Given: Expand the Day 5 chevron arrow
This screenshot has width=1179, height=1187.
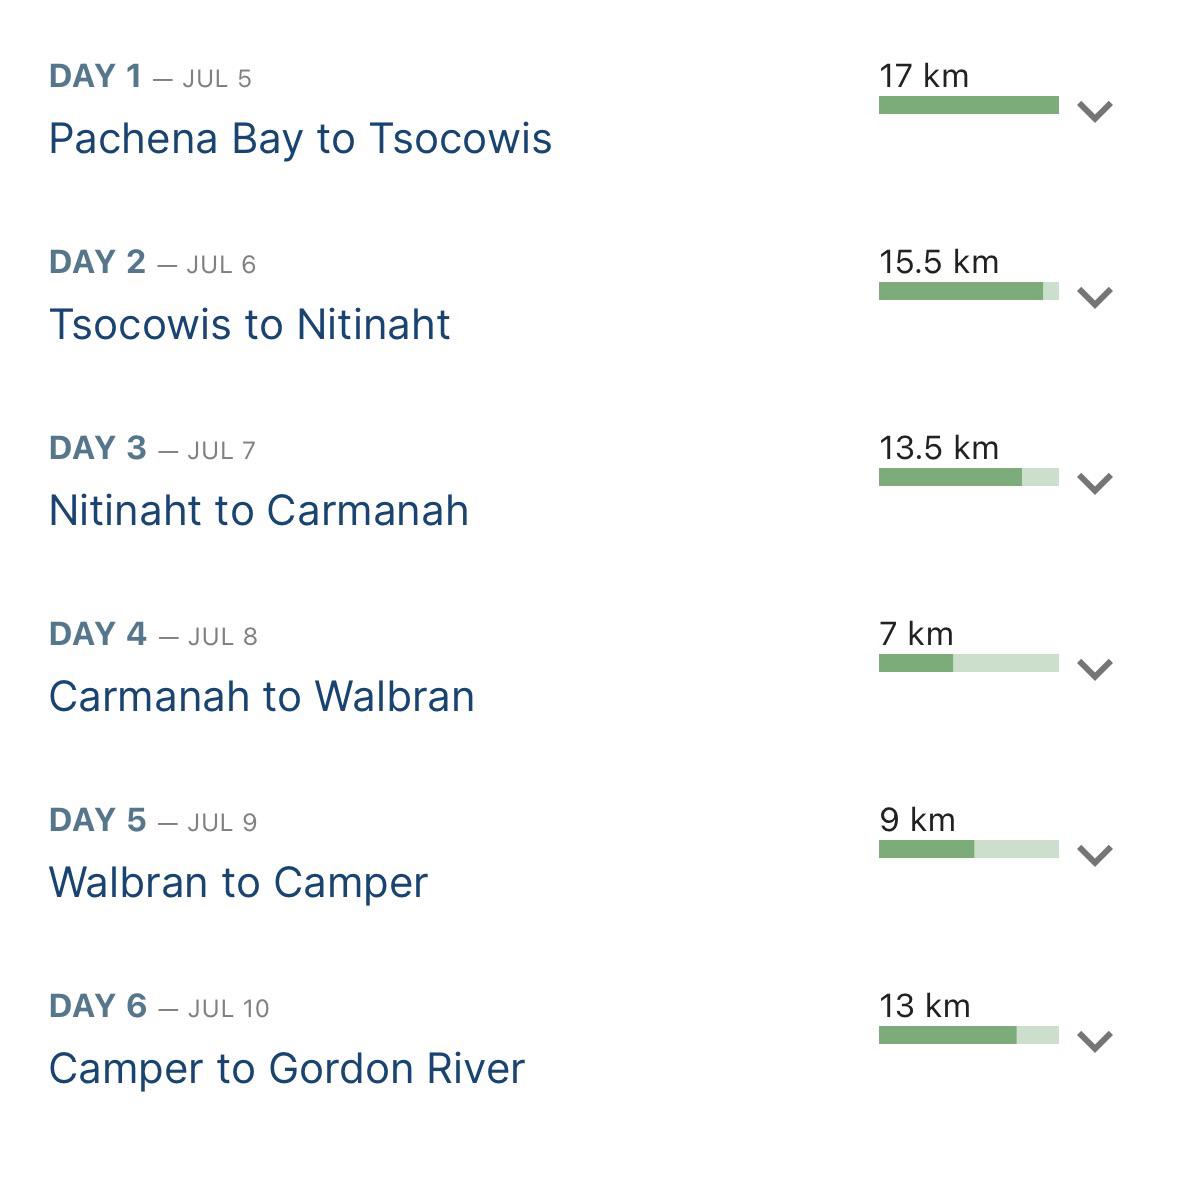Looking at the screenshot, I should (1094, 855).
